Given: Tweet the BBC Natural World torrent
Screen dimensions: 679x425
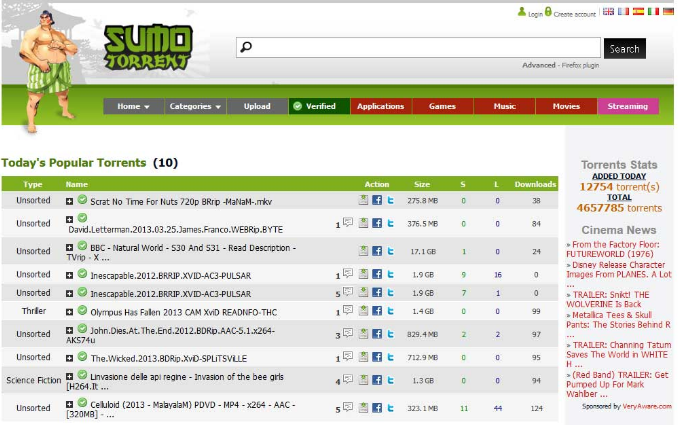Looking at the screenshot, I should tap(390, 251).
